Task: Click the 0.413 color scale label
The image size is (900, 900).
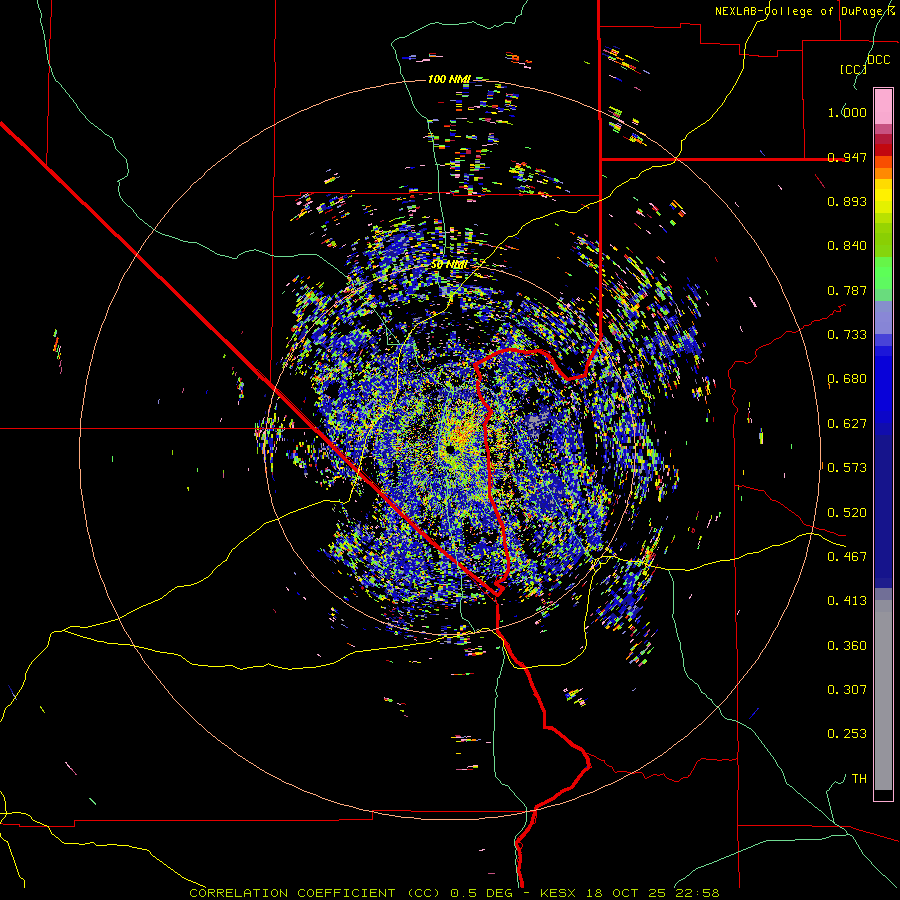Action: click(847, 601)
